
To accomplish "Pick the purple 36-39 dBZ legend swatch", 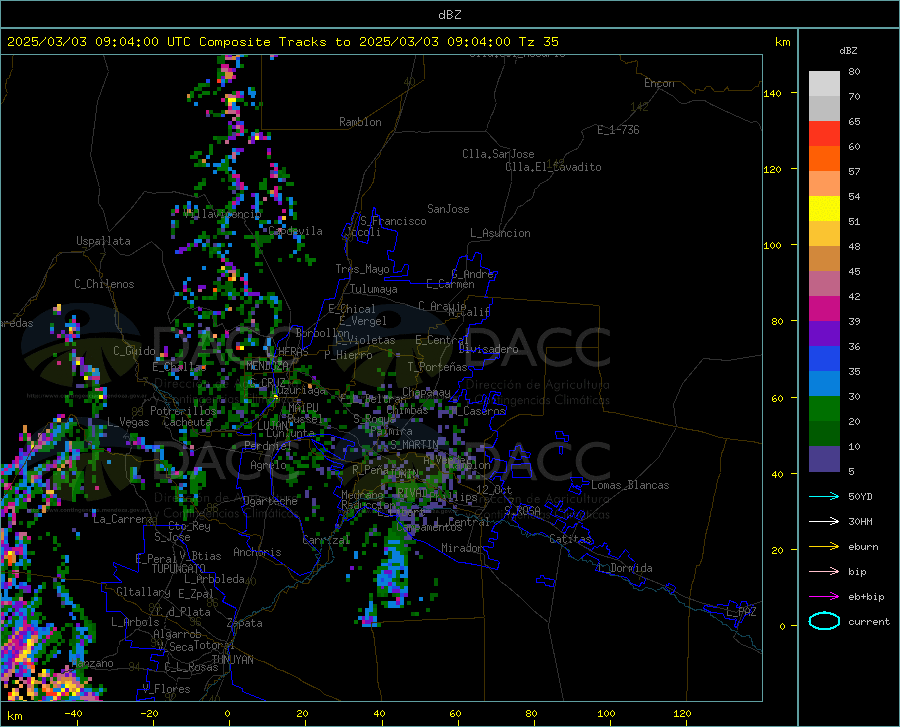I will click(x=824, y=334).
